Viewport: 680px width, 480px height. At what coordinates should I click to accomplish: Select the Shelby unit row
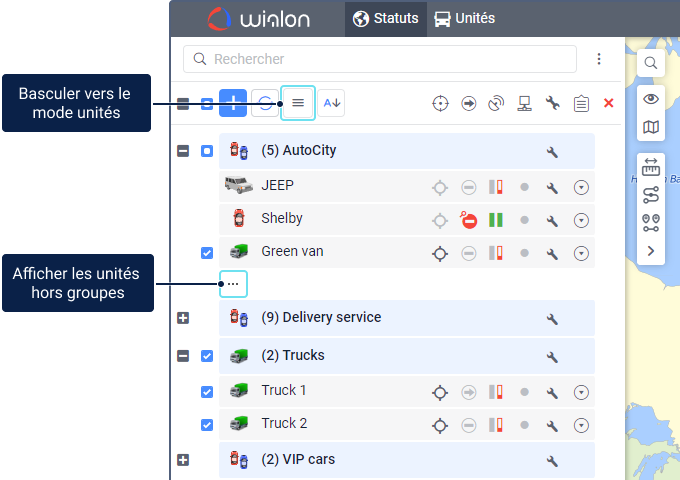407,219
